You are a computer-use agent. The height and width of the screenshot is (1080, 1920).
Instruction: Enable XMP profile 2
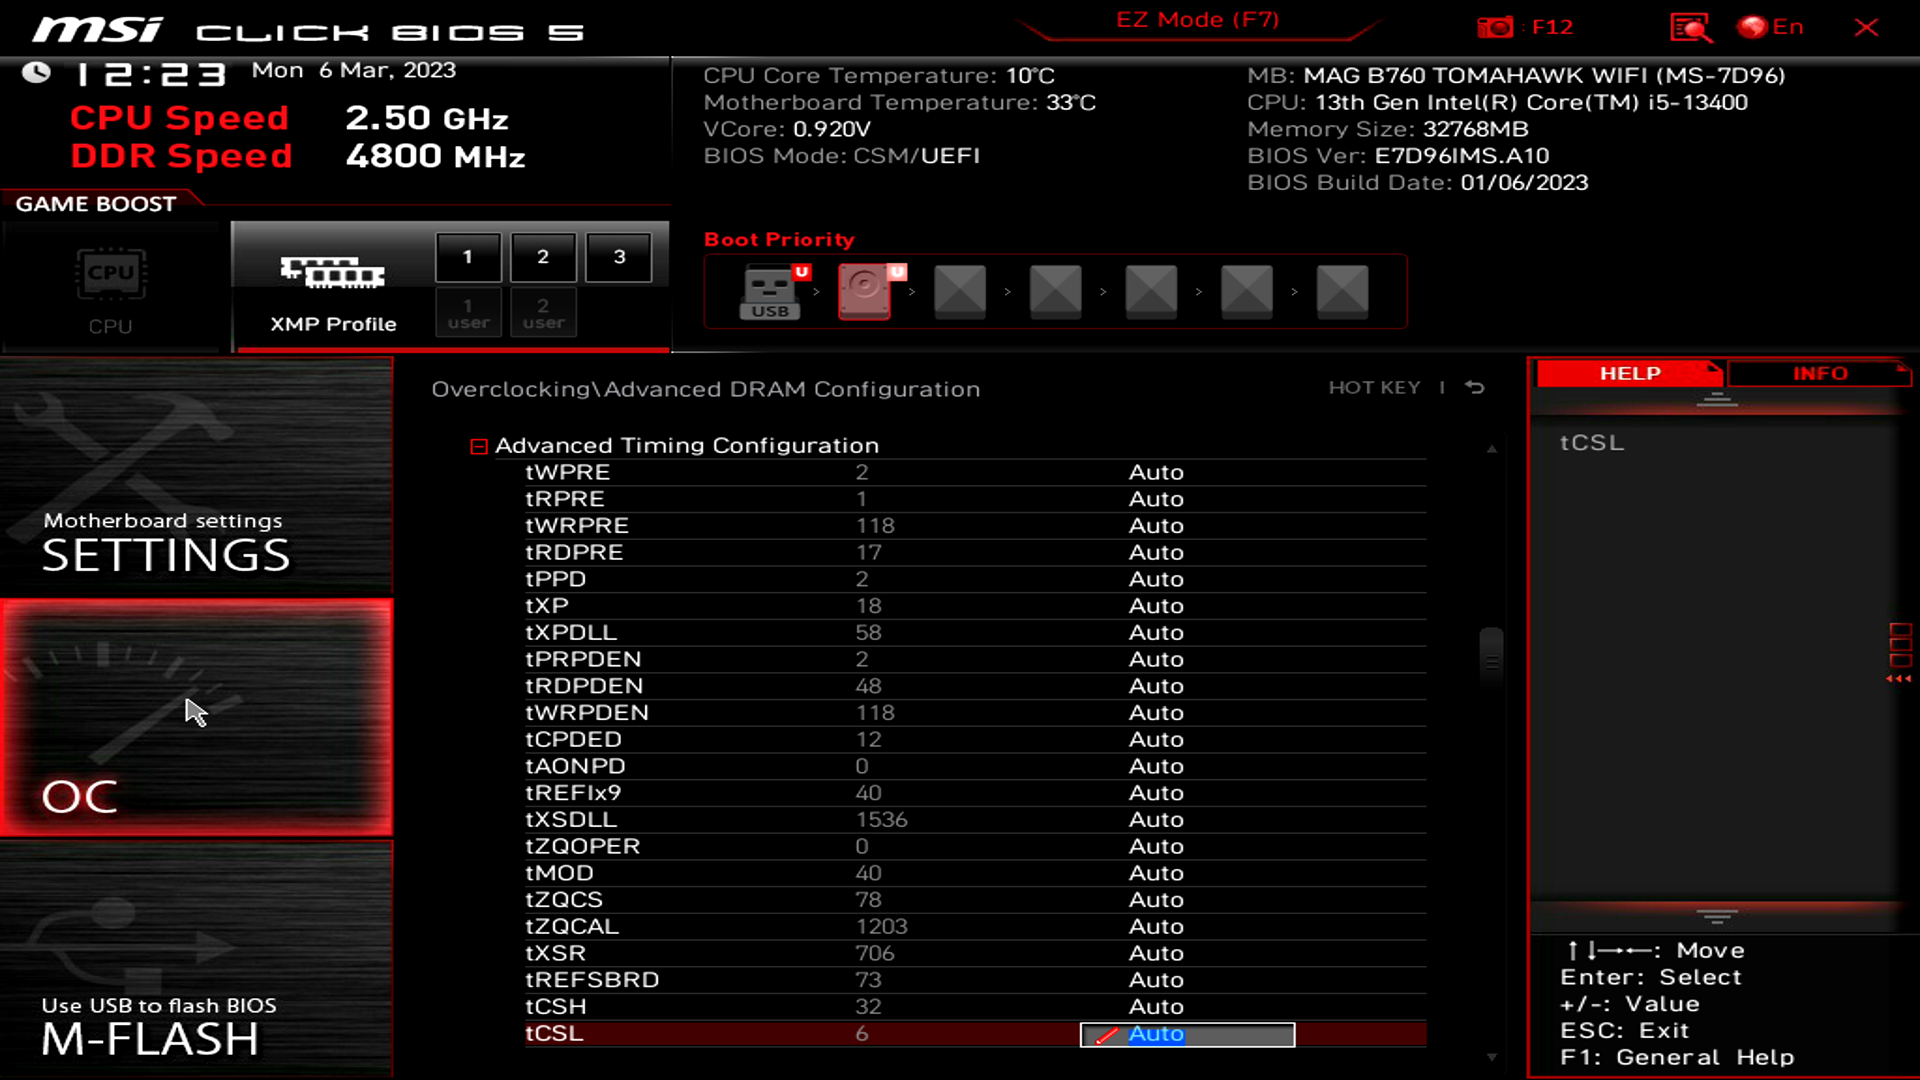pyautogui.click(x=543, y=257)
